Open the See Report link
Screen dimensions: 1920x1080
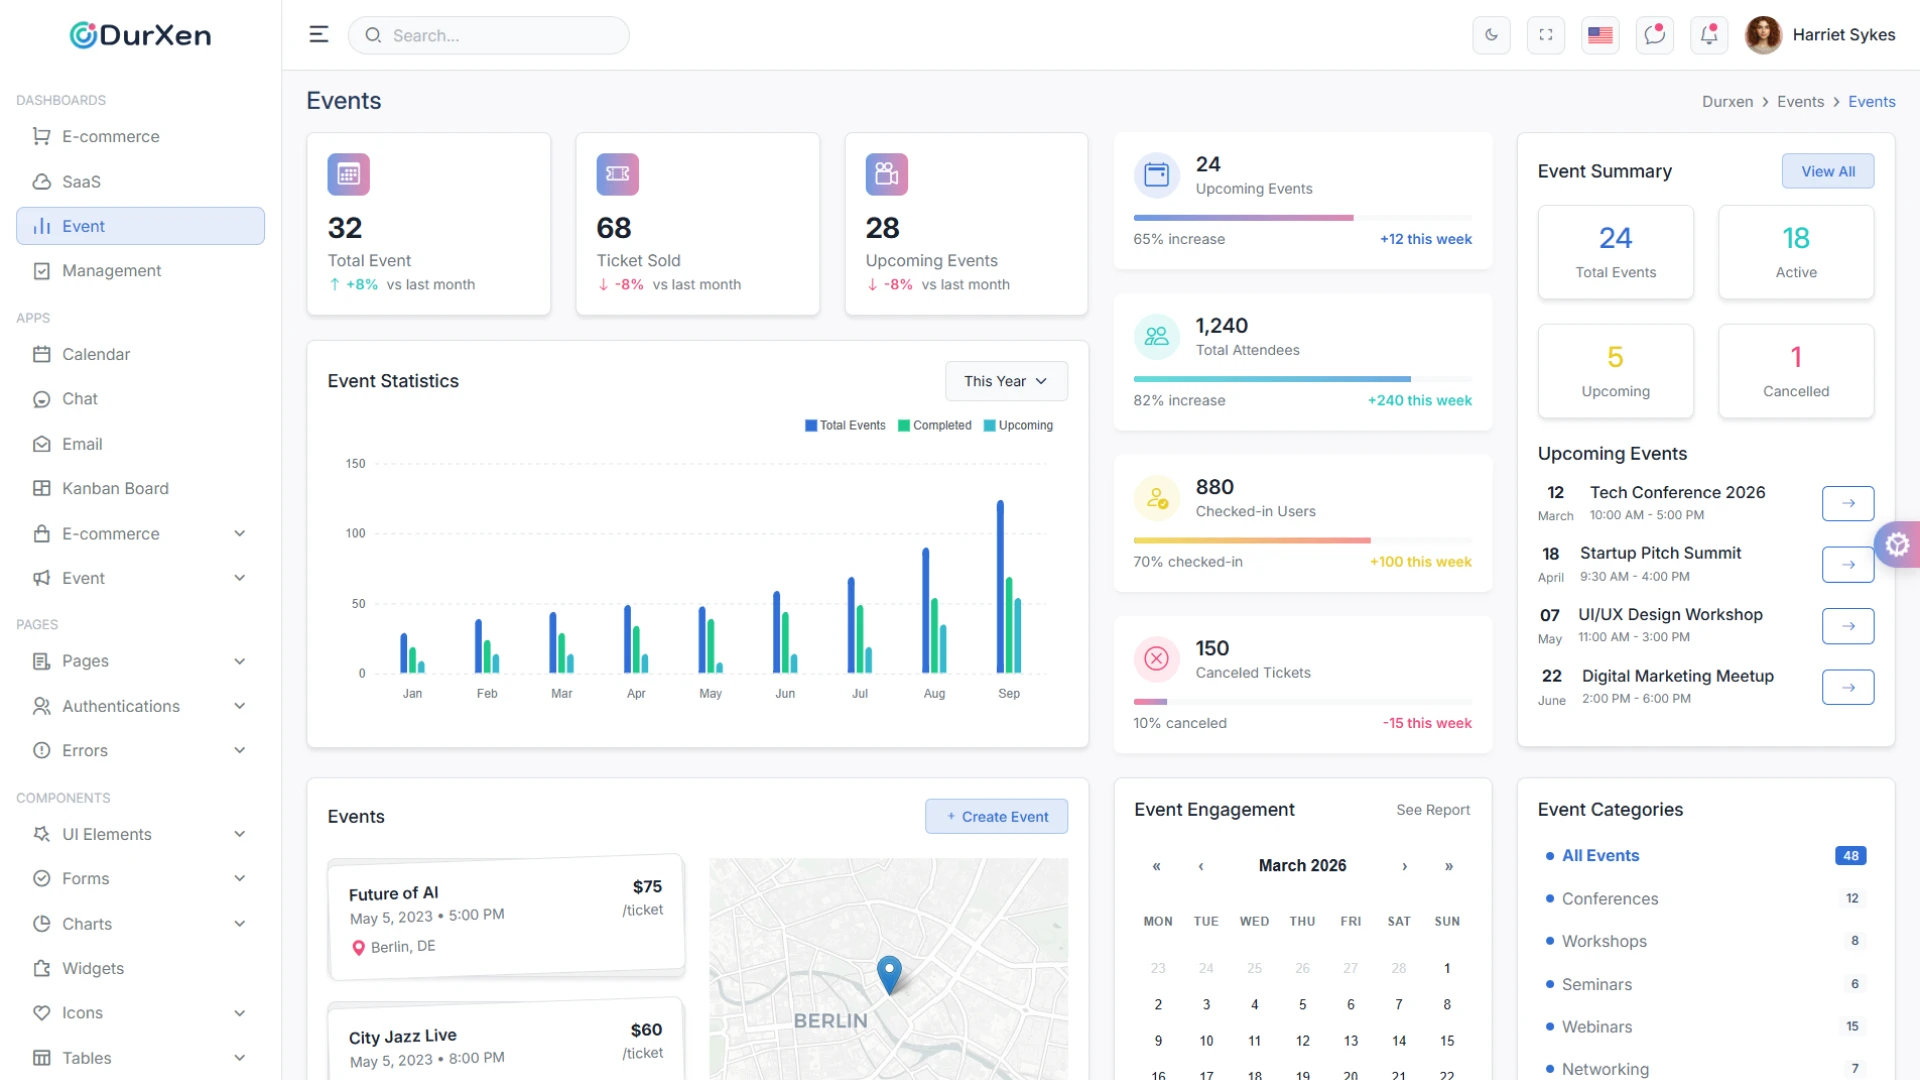1433,810
